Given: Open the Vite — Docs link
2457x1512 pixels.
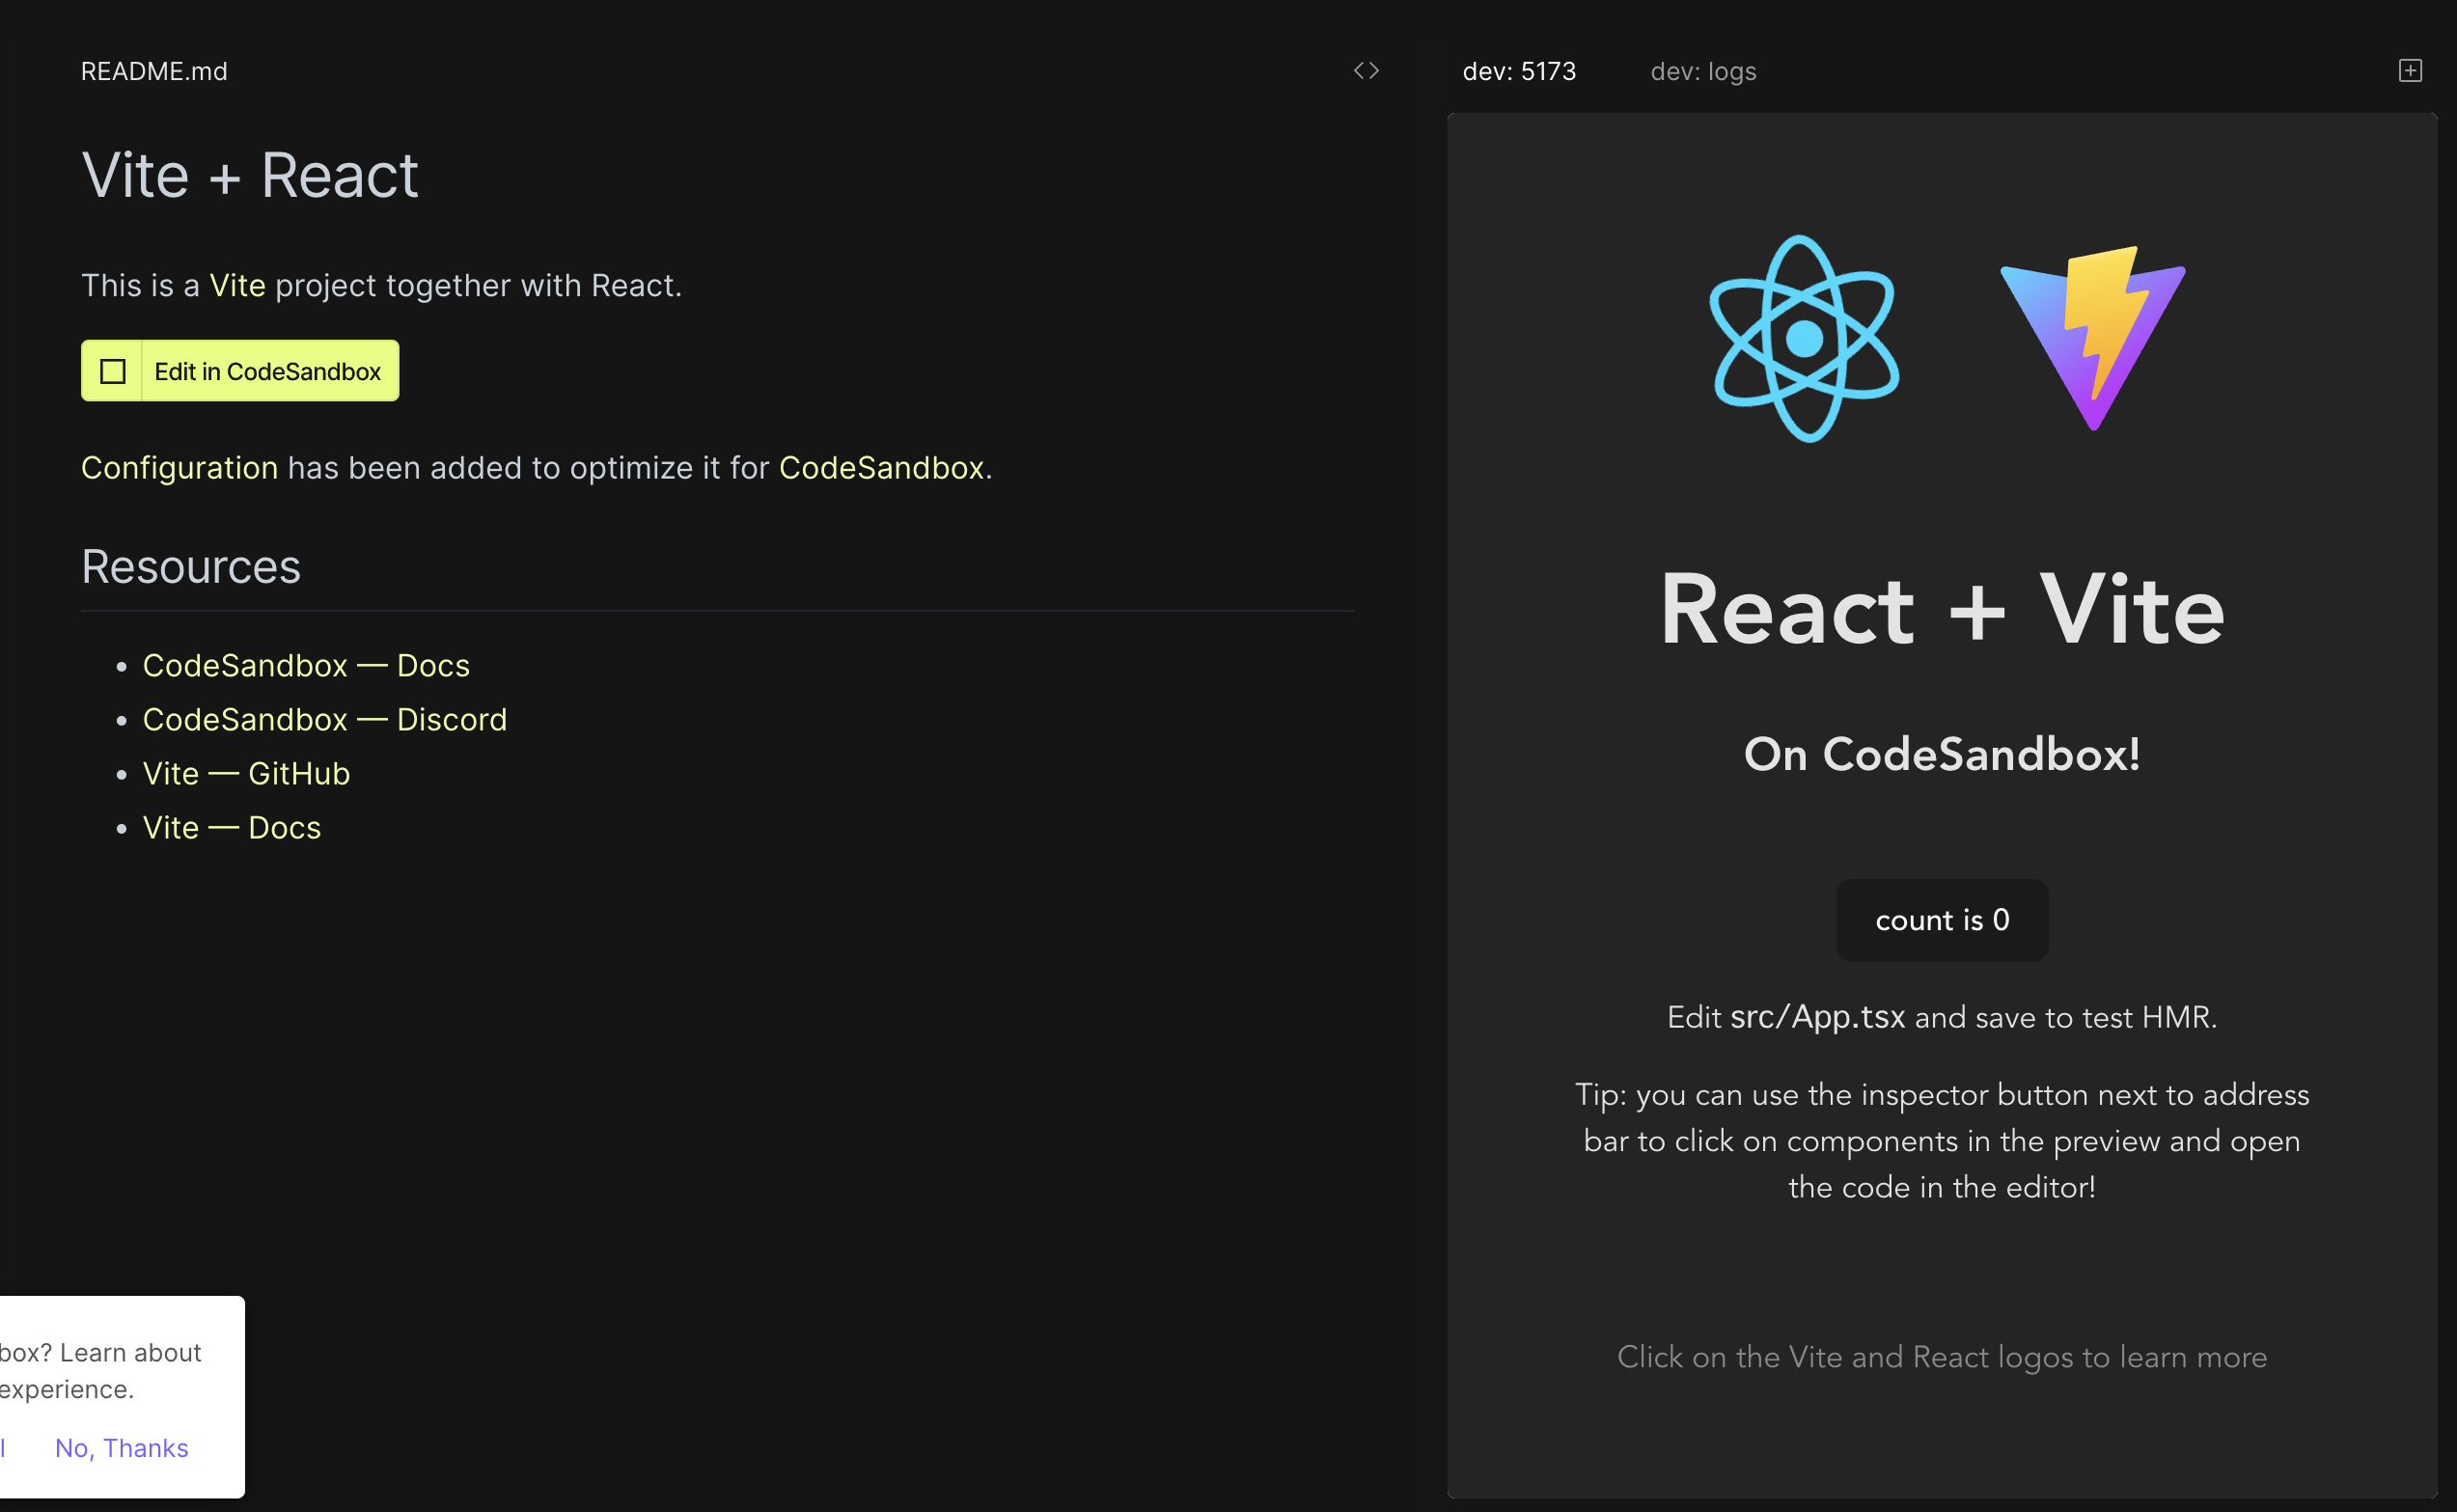Looking at the screenshot, I should point(232,828).
